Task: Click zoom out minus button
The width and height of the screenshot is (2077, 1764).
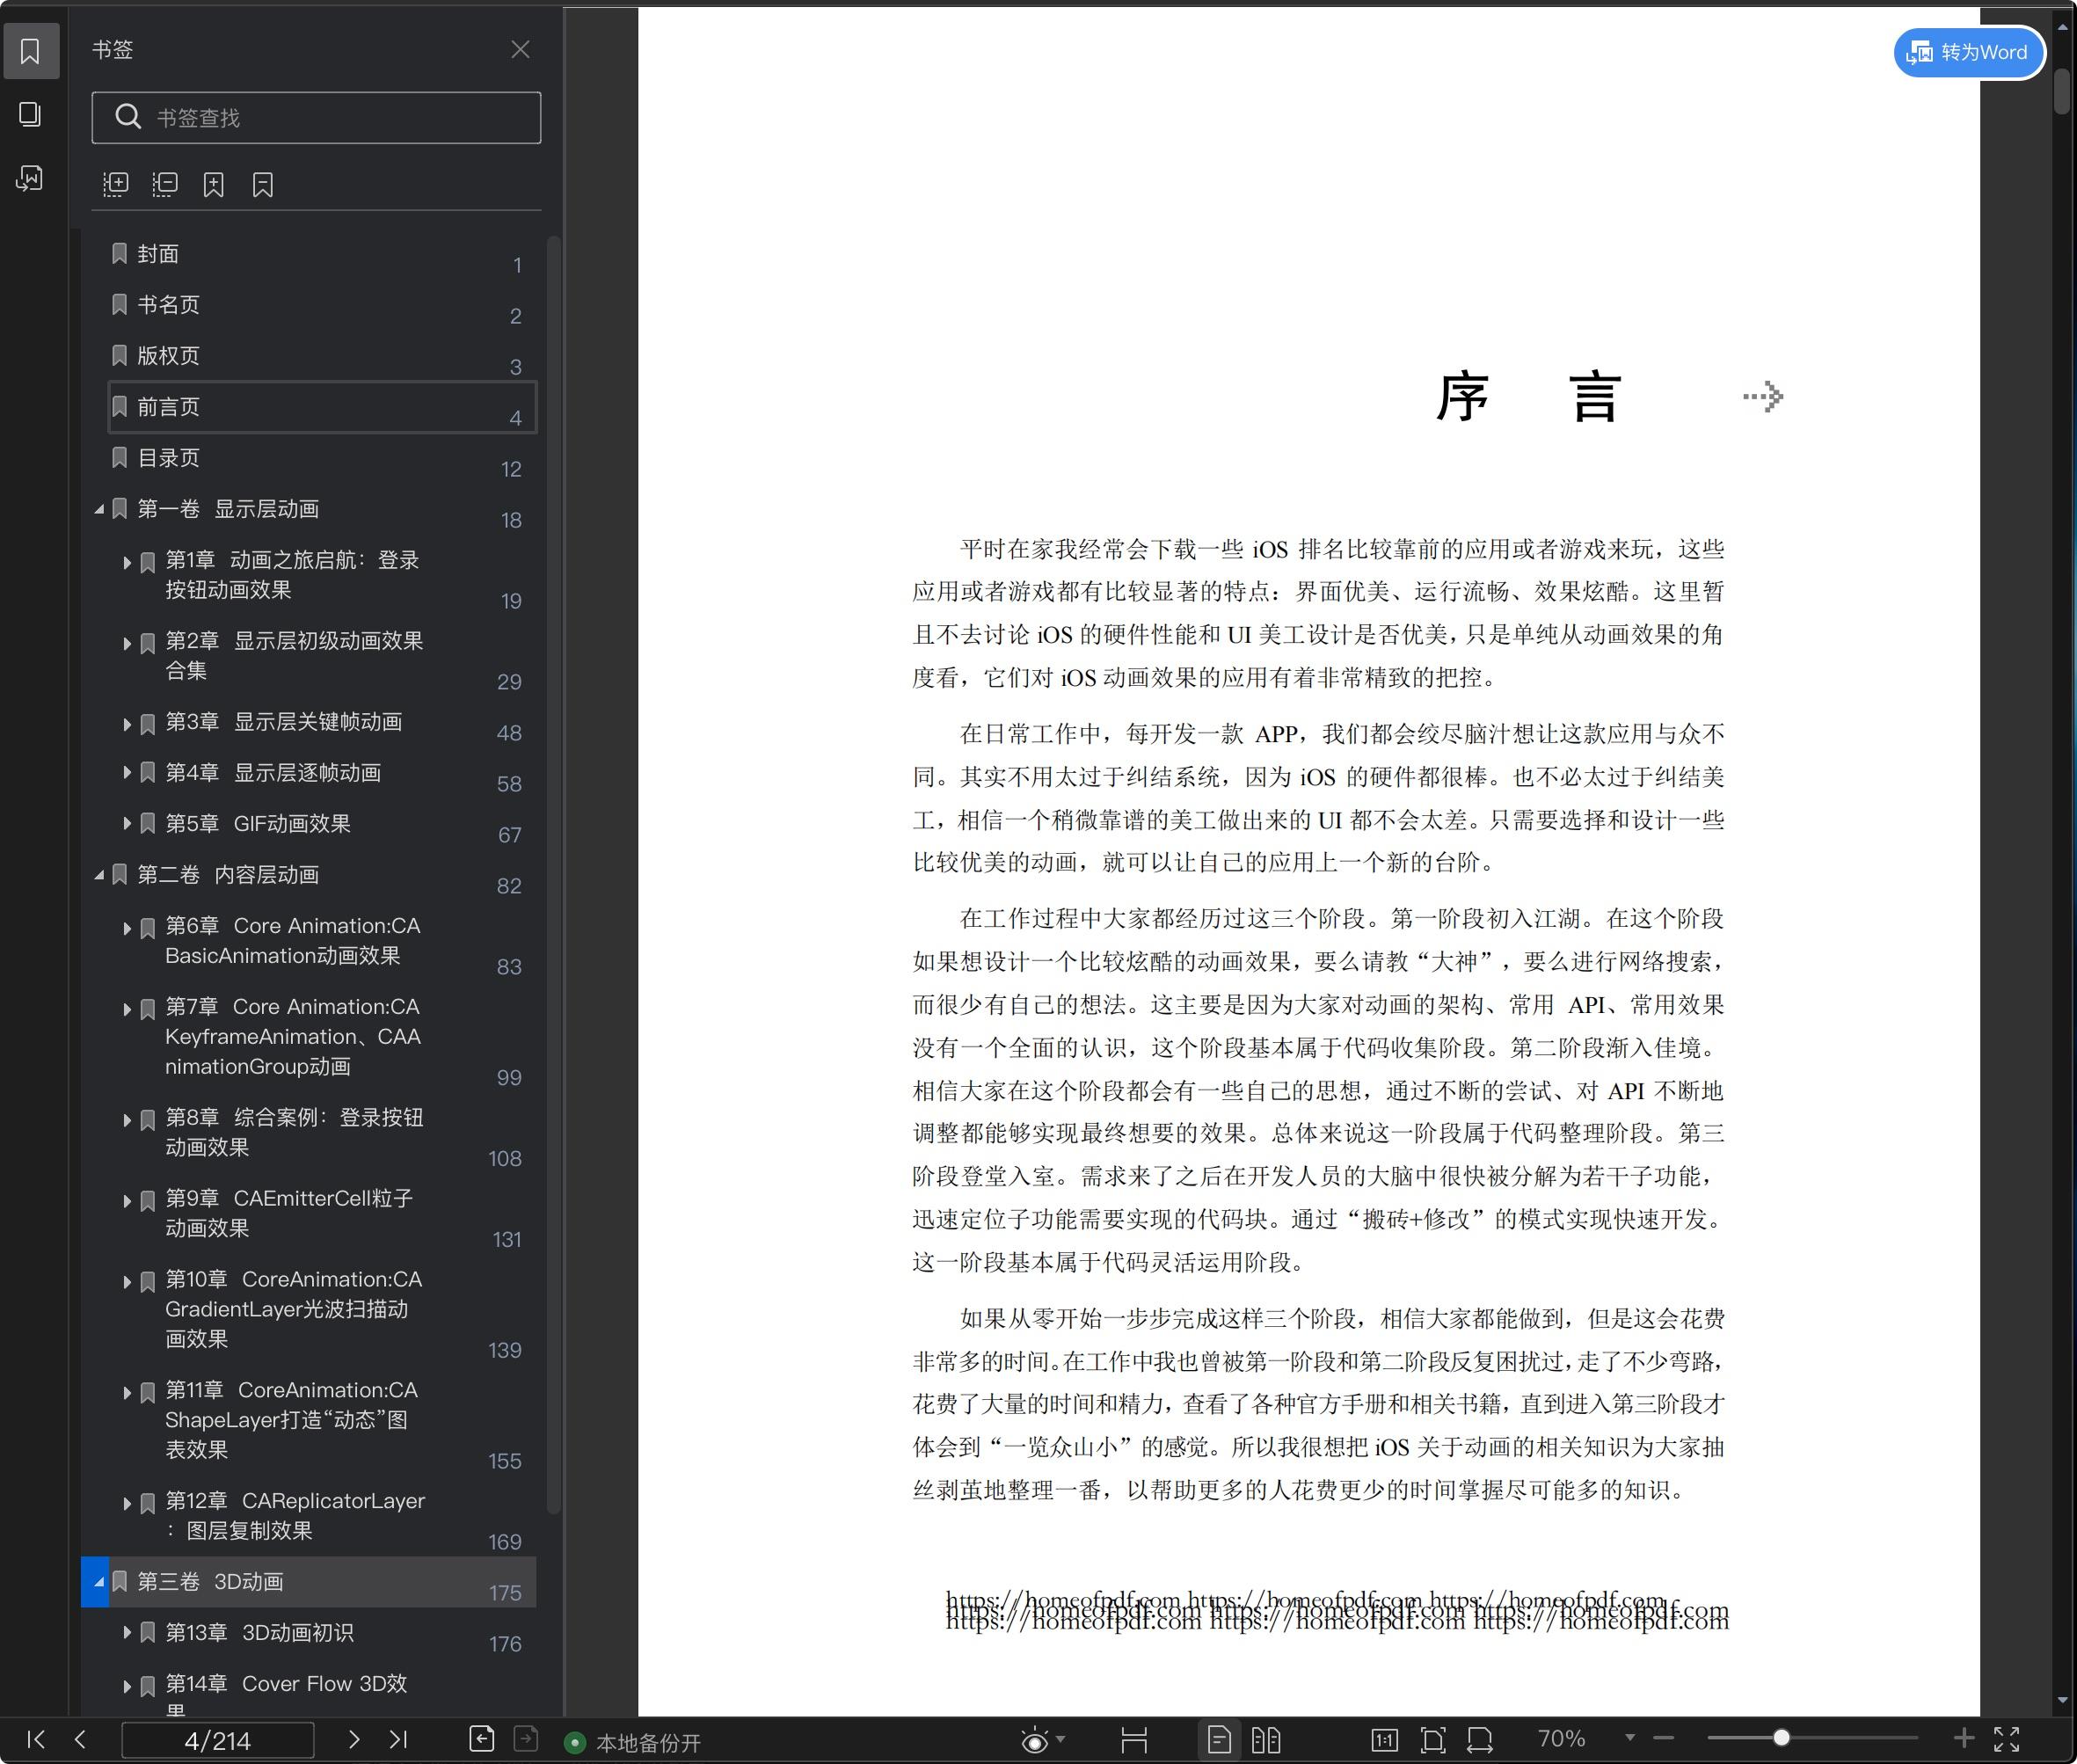Action: [x=1664, y=1739]
